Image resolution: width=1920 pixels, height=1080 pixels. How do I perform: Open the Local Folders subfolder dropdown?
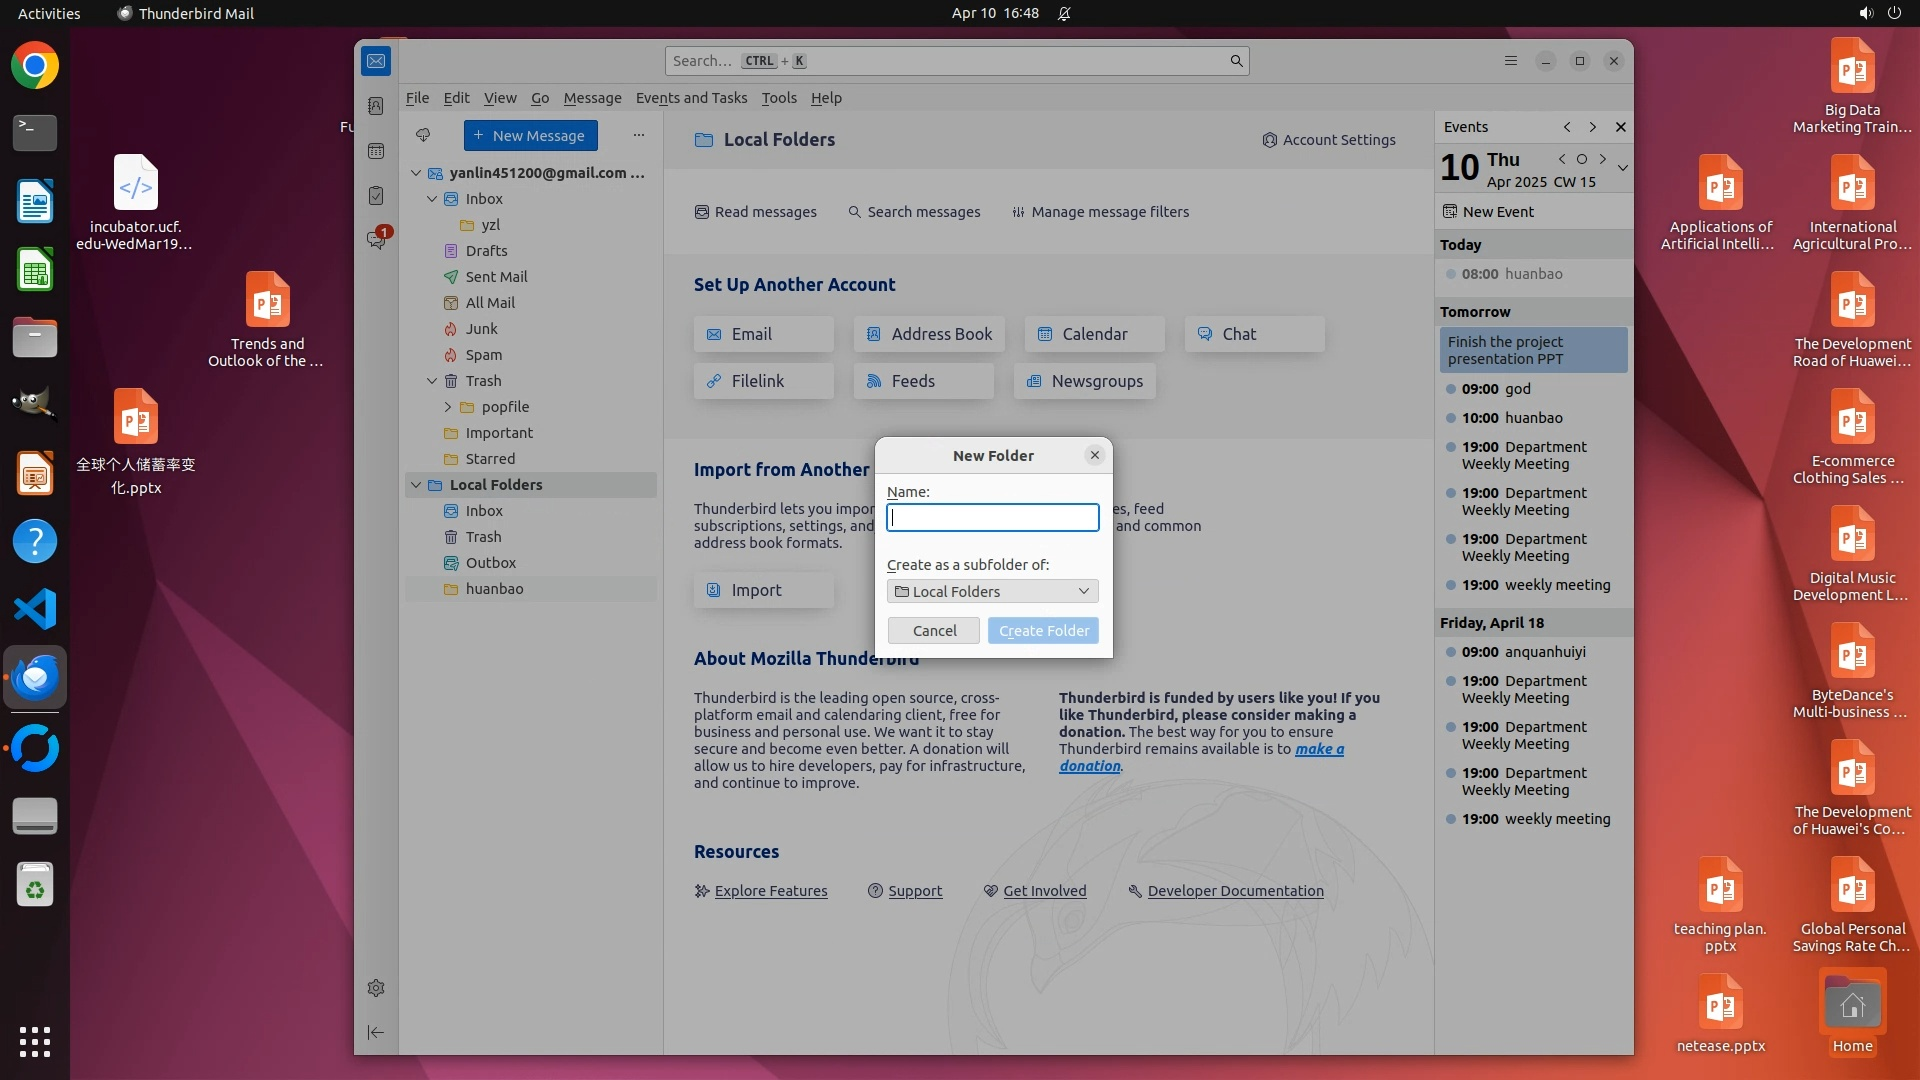(992, 591)
